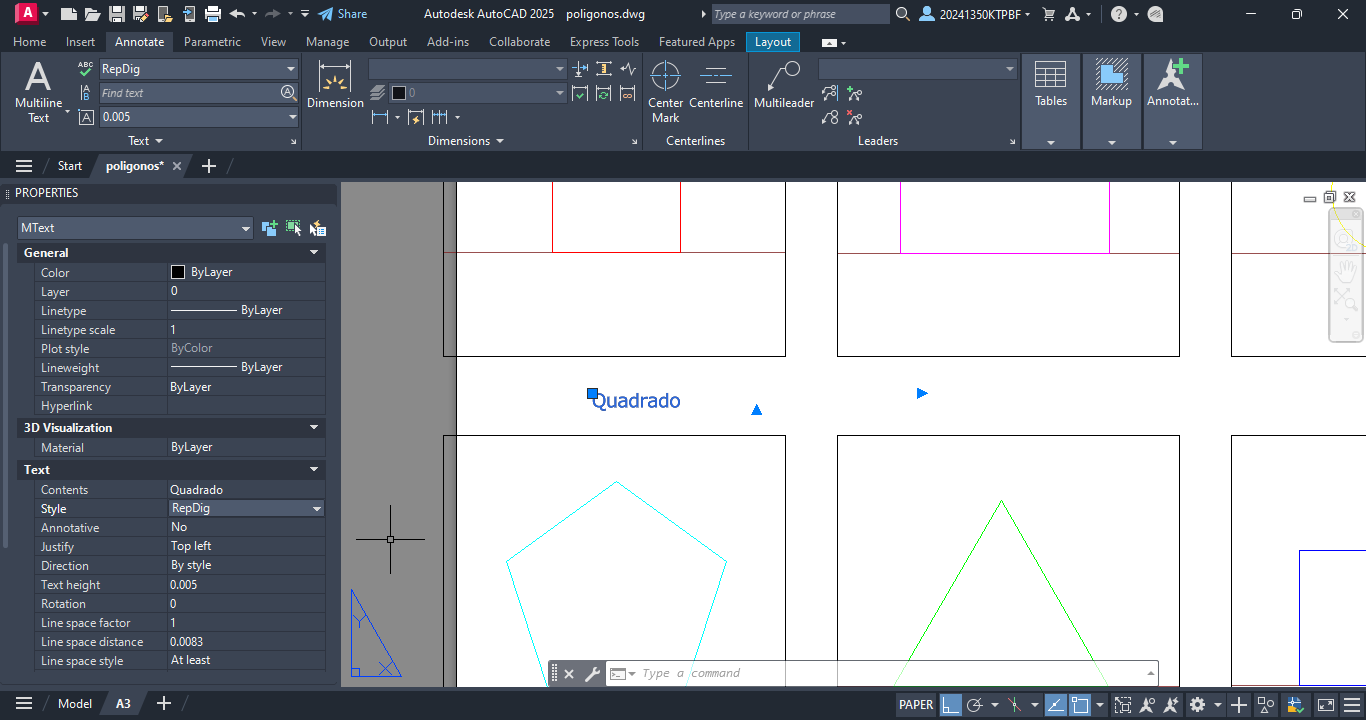The height and width of the screenshot is (720, 1366).
Task: Click the command line input field
Action: click(x=880, y=674)
